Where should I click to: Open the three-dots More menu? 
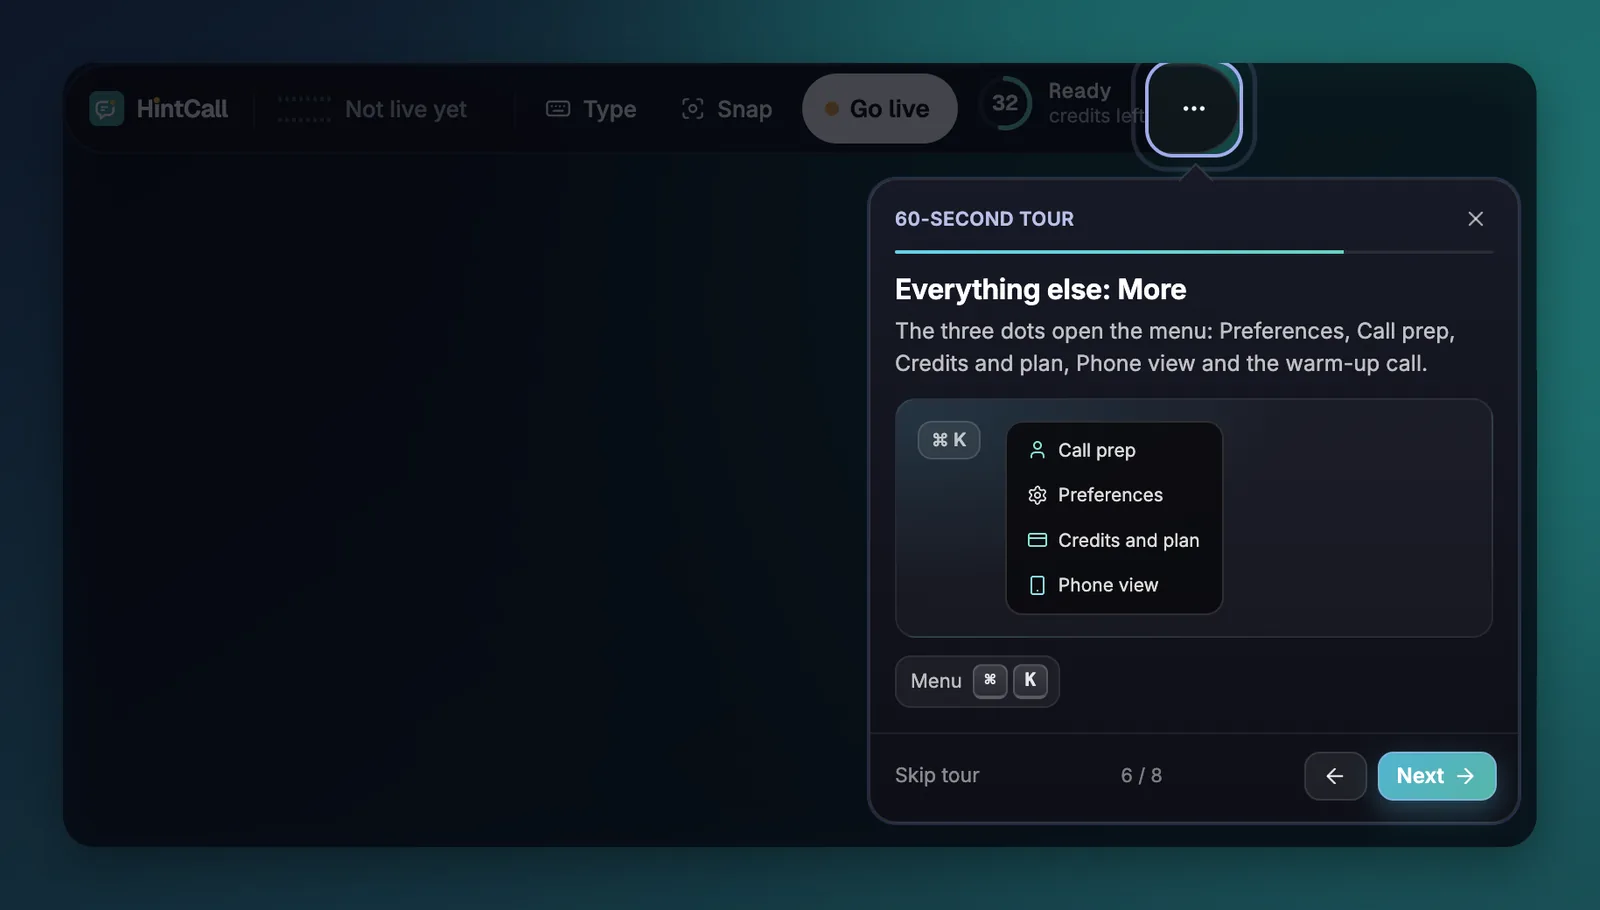(x=1193, y=108)
